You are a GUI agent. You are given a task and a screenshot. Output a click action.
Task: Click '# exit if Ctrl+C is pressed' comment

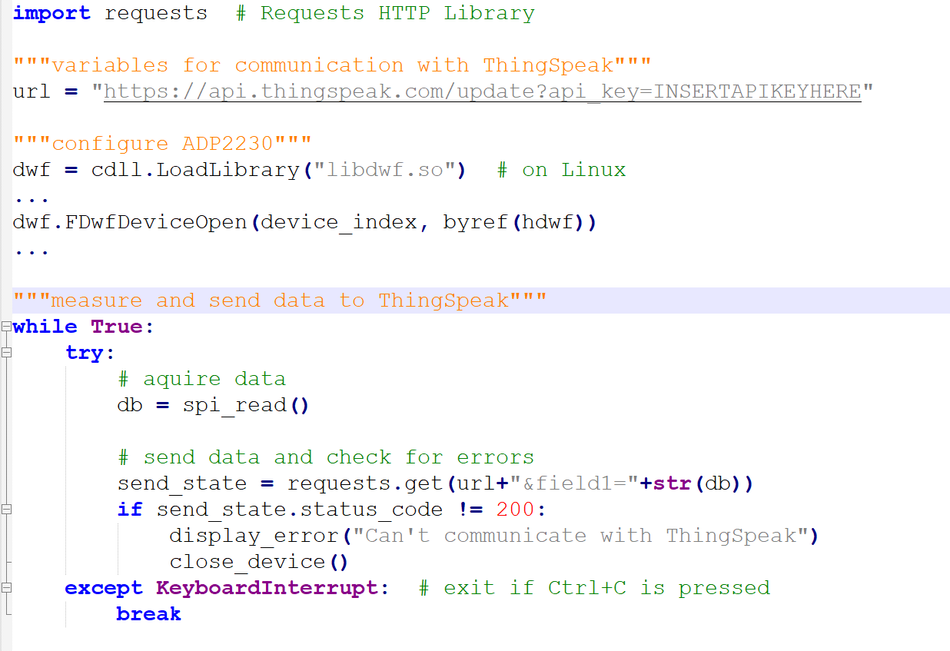tap(594, 588)
